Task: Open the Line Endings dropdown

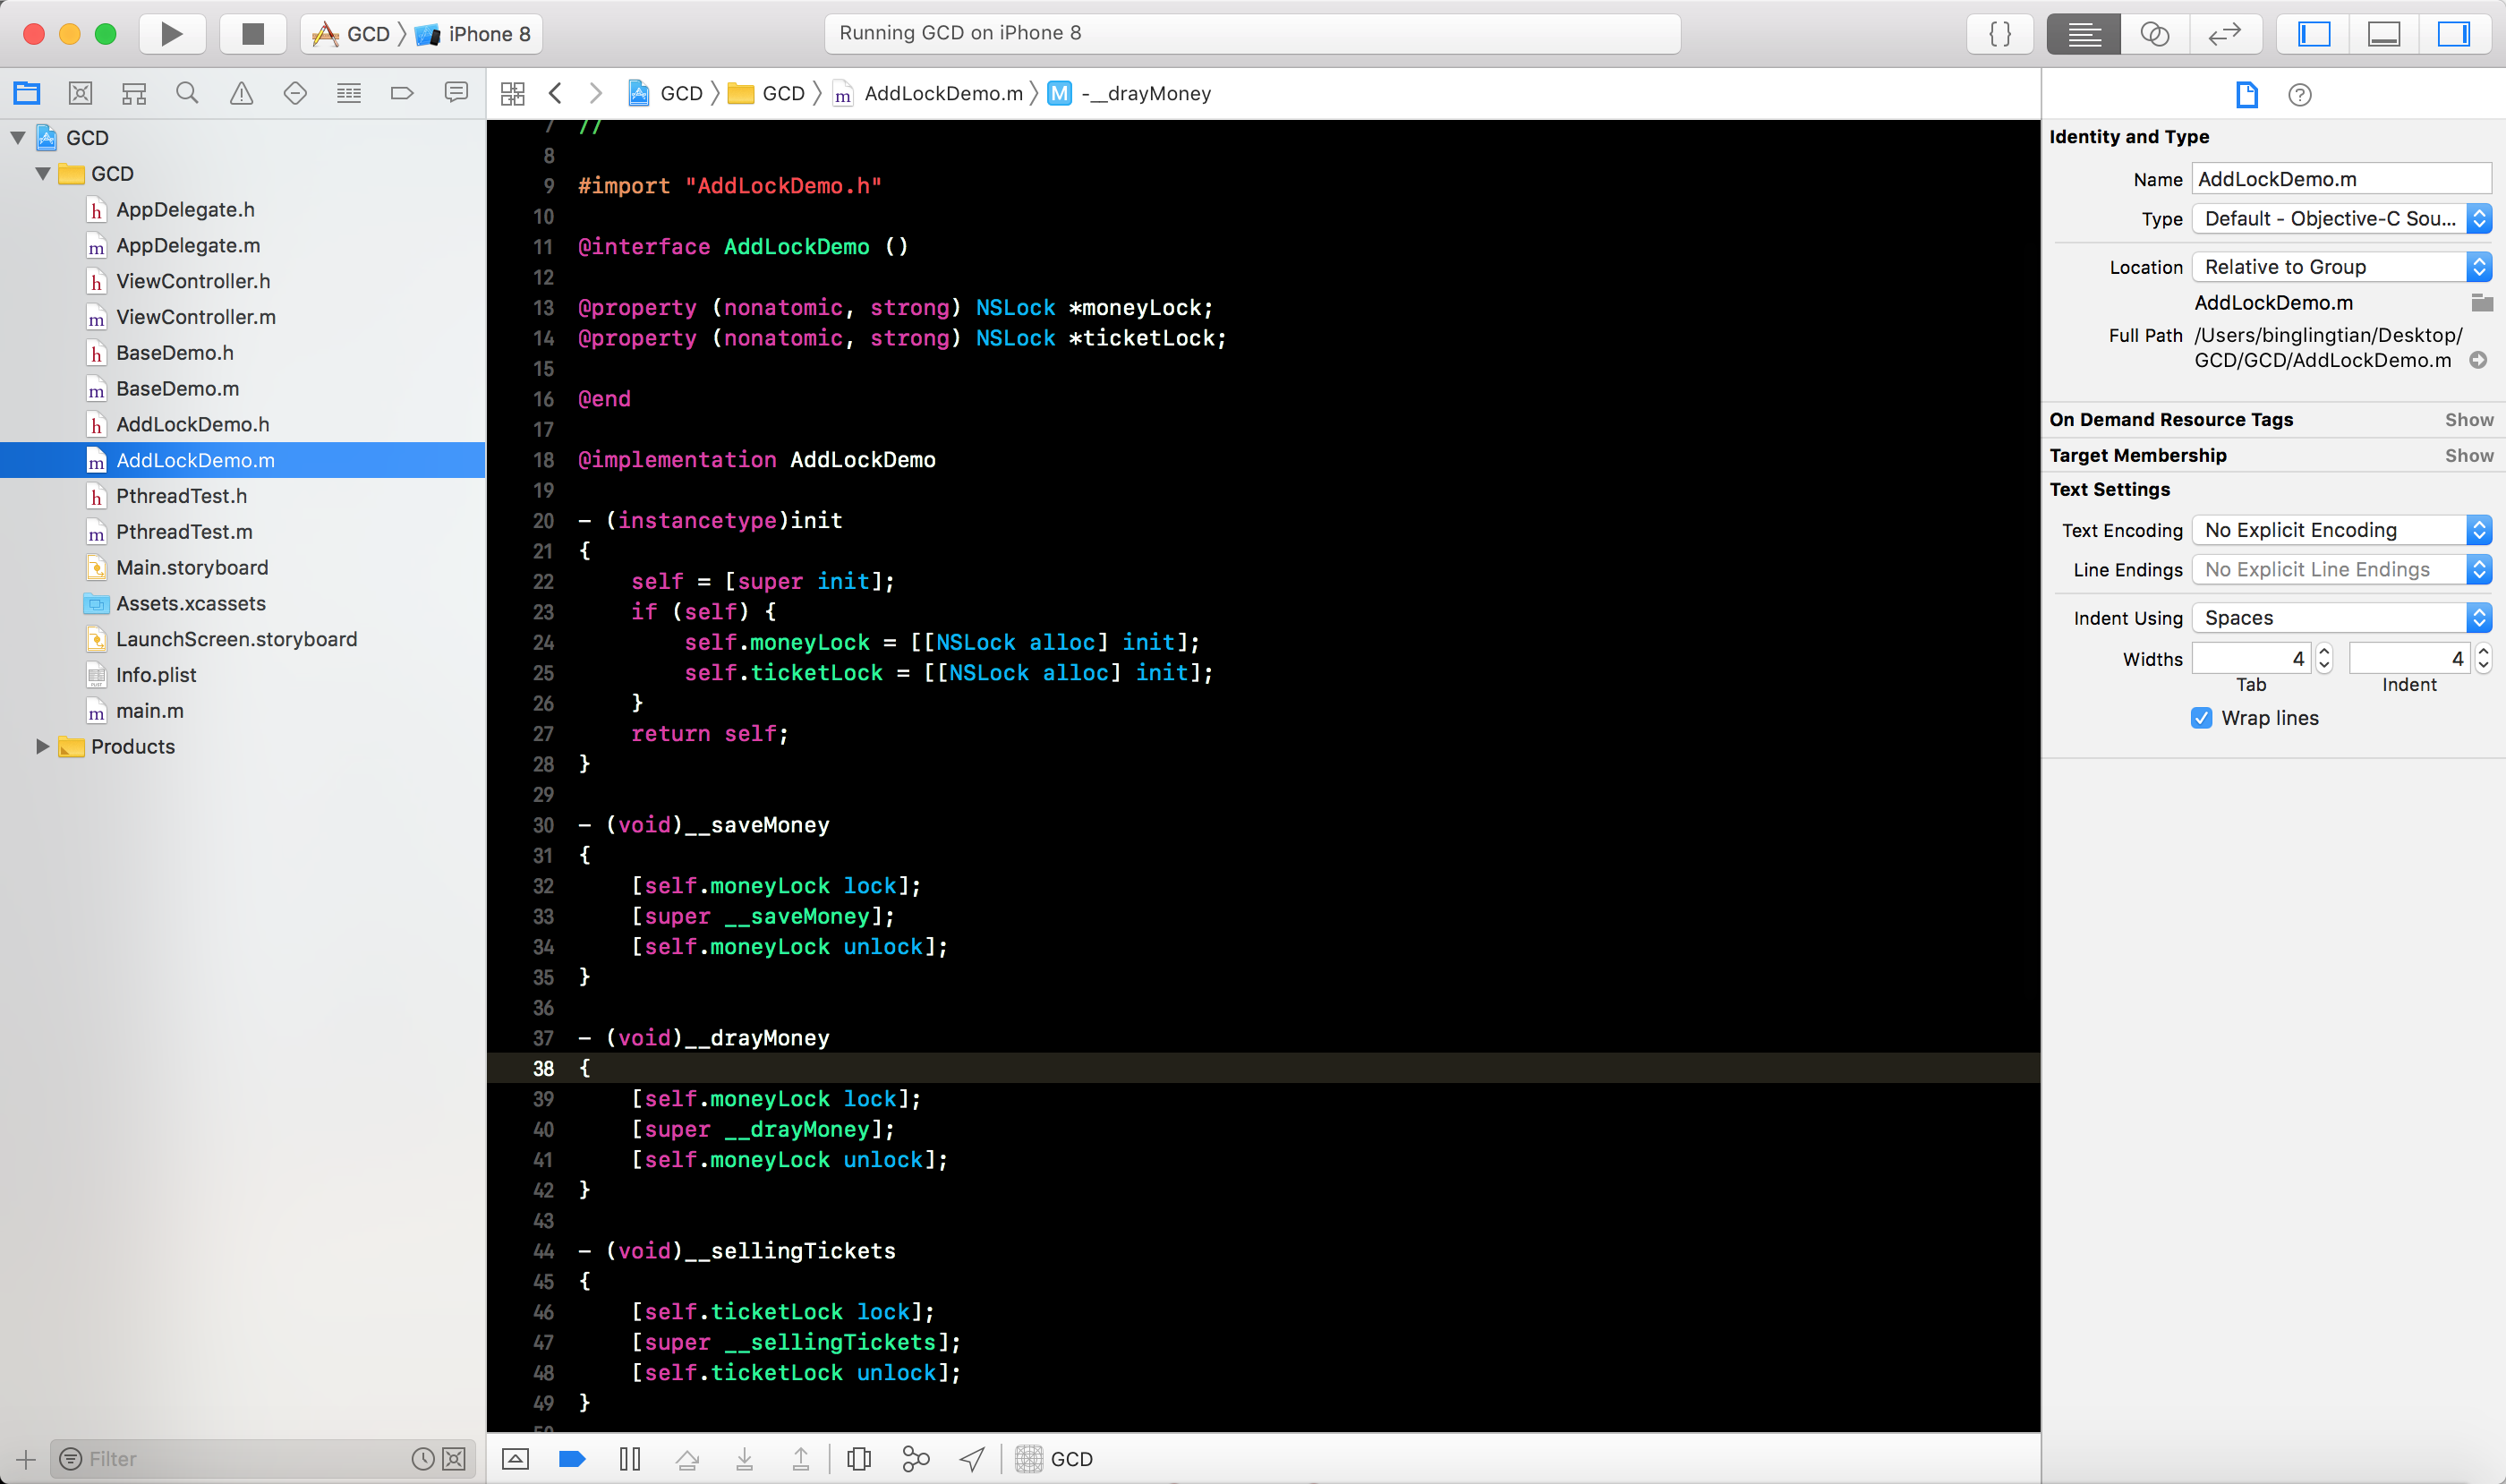Action: tap(2341, 569)
